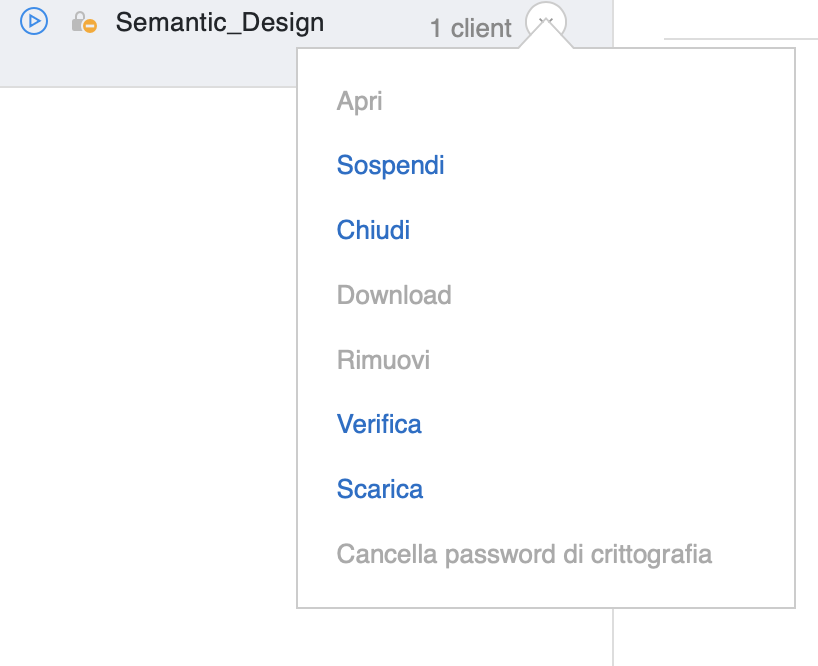This screenshot has height=666, width=818.
Task: Click the blue play status icon
Action: [34, 21]
